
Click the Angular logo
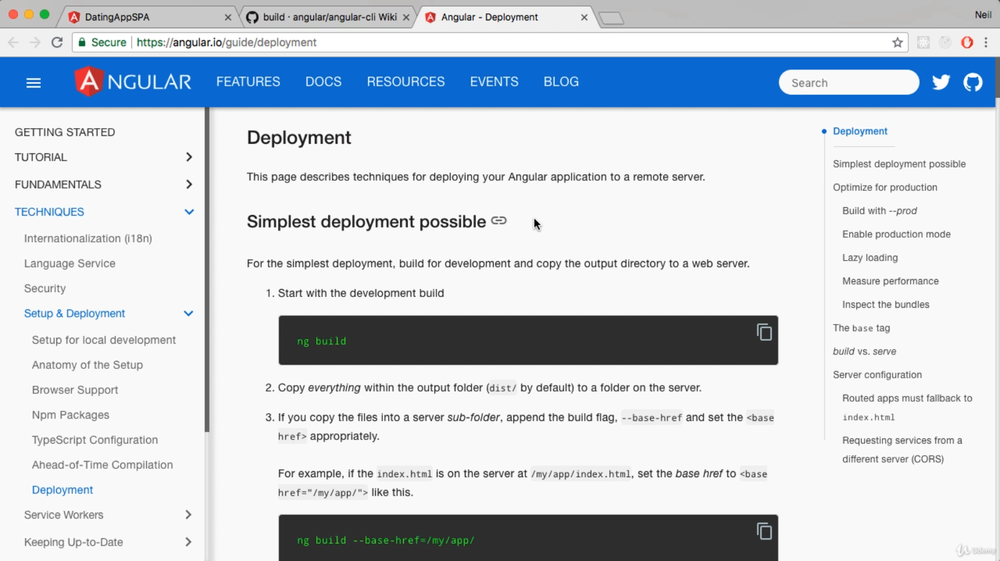tap(133, 82)
